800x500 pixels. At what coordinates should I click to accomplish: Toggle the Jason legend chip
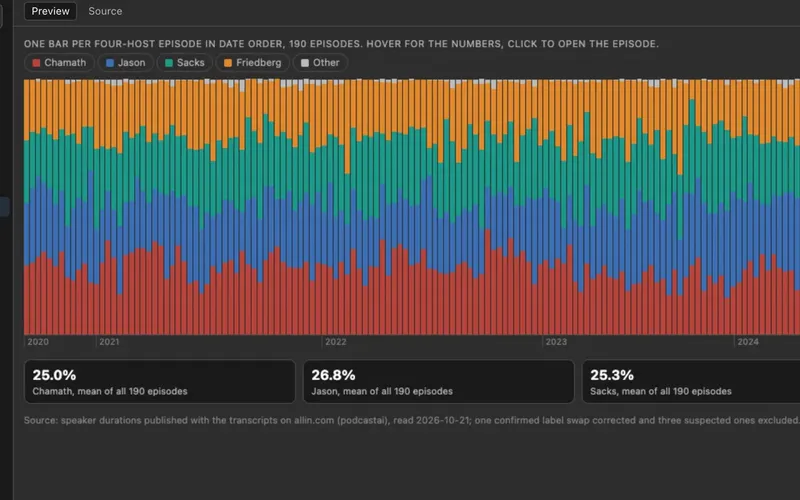(126, 63)
